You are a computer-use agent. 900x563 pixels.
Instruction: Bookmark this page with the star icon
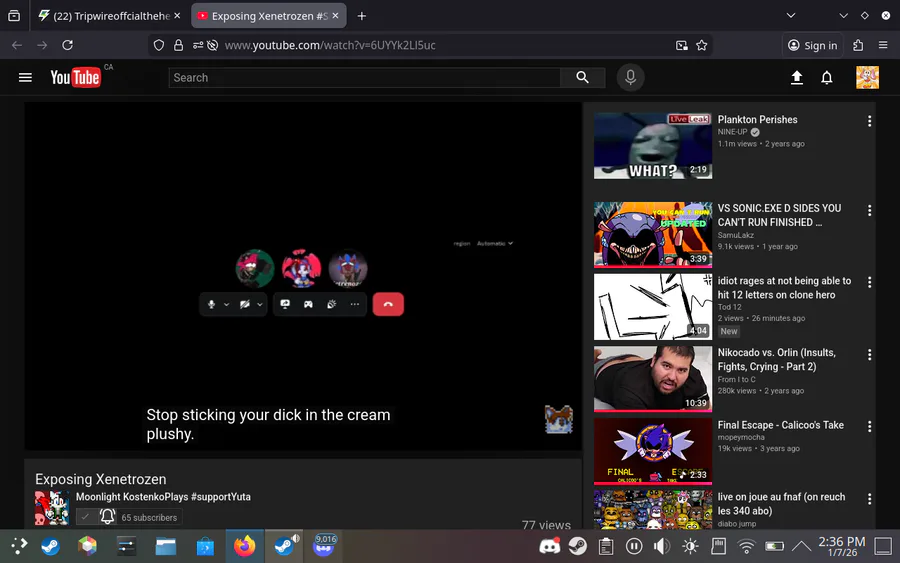click(x=701, y=45)
